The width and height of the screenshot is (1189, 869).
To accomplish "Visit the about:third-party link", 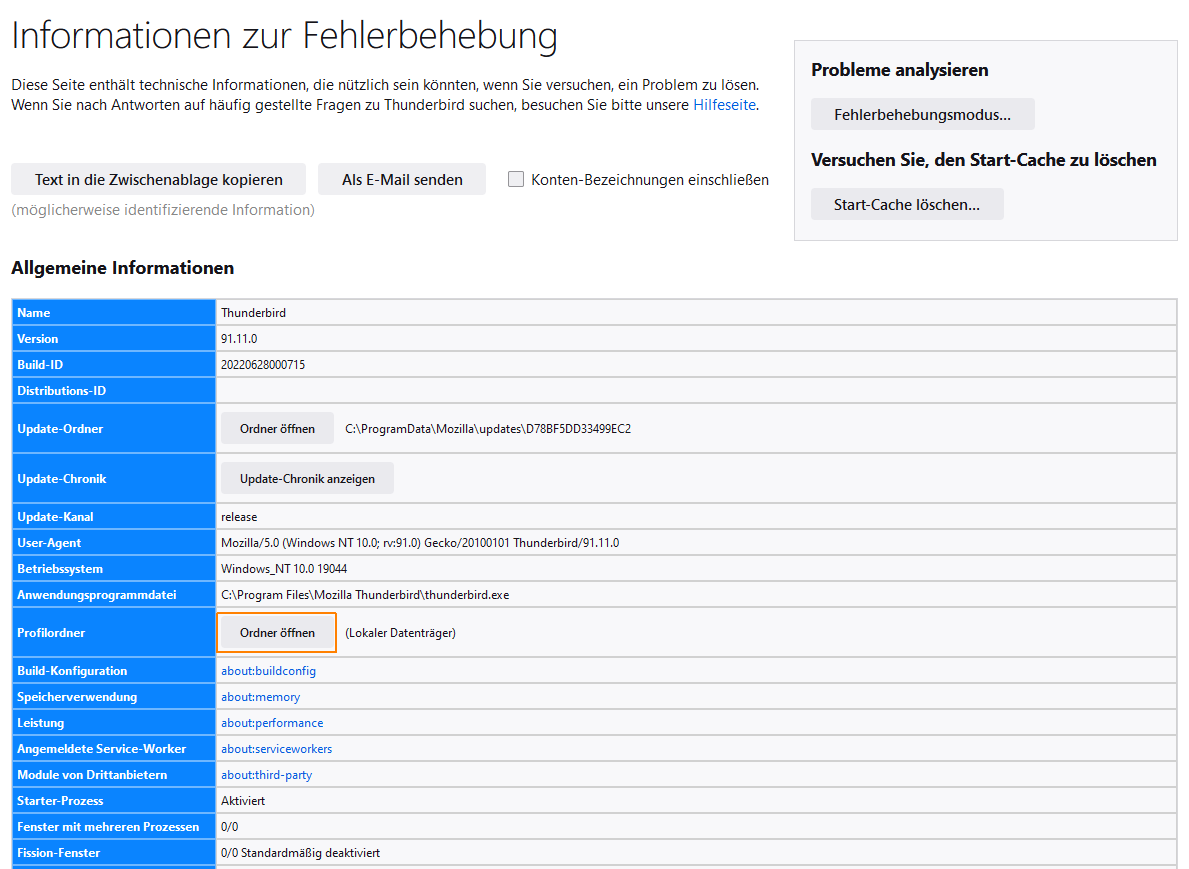I will pyautogui.click(x=266, y=775).
